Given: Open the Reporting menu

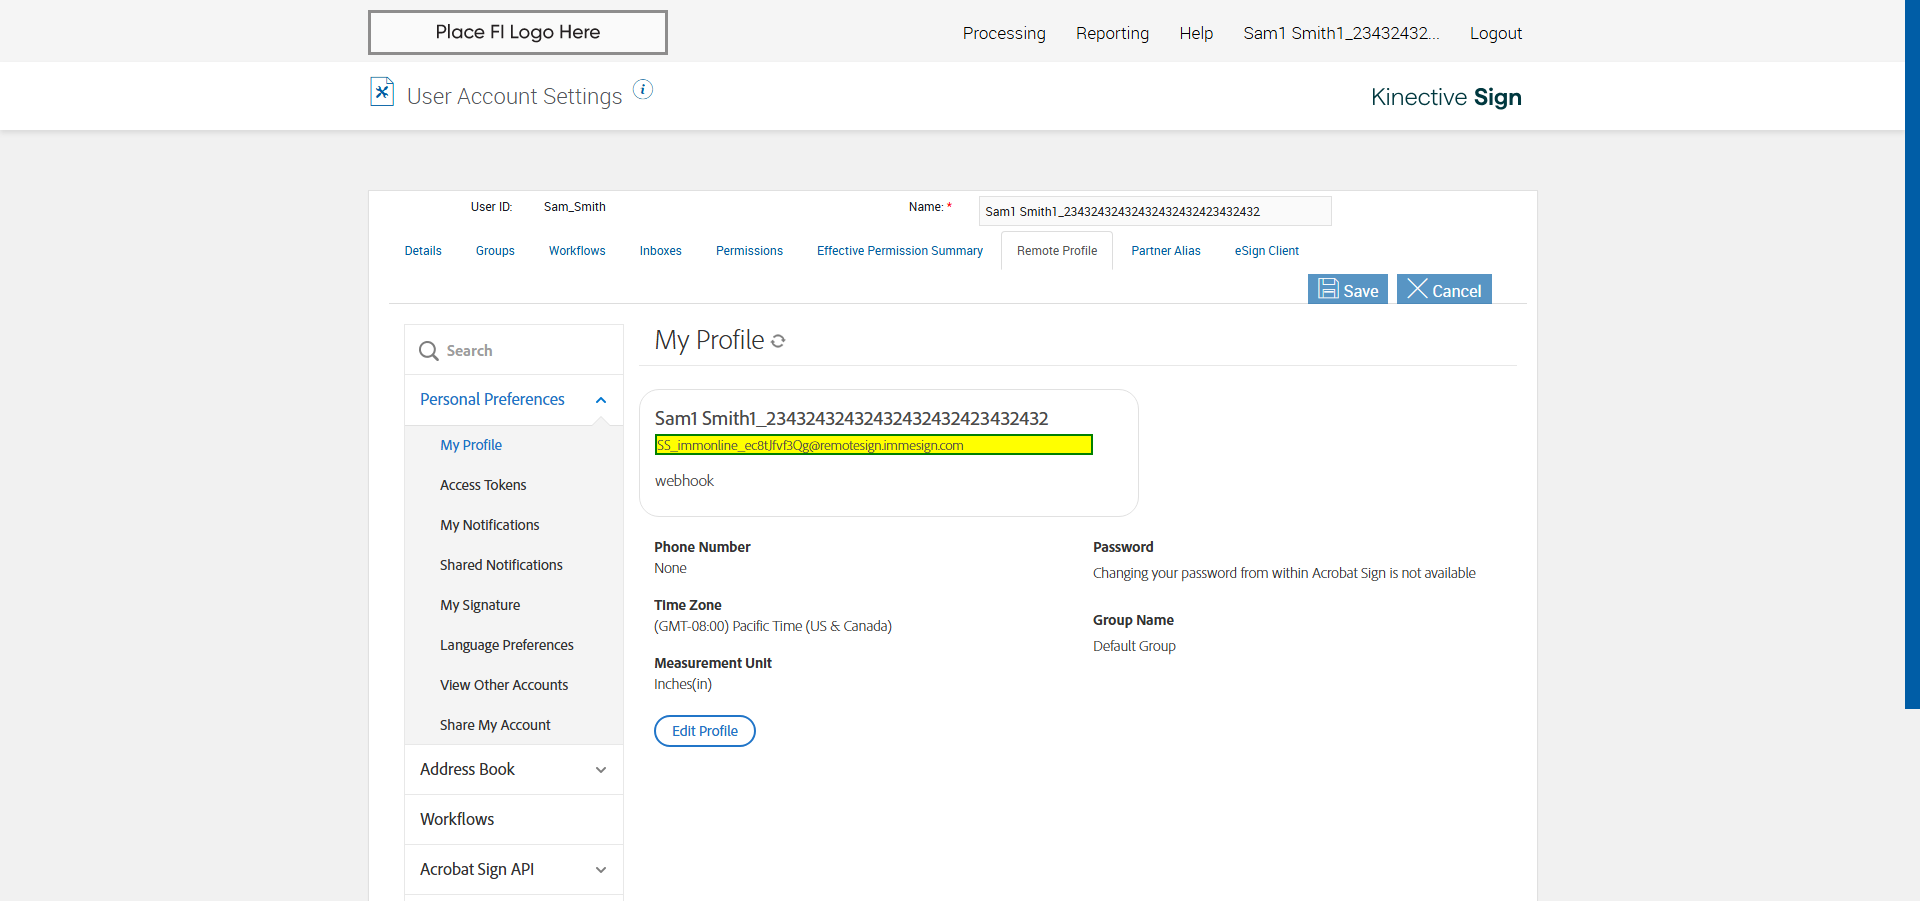Looking at the screenshot, I should coord(1112,33).
